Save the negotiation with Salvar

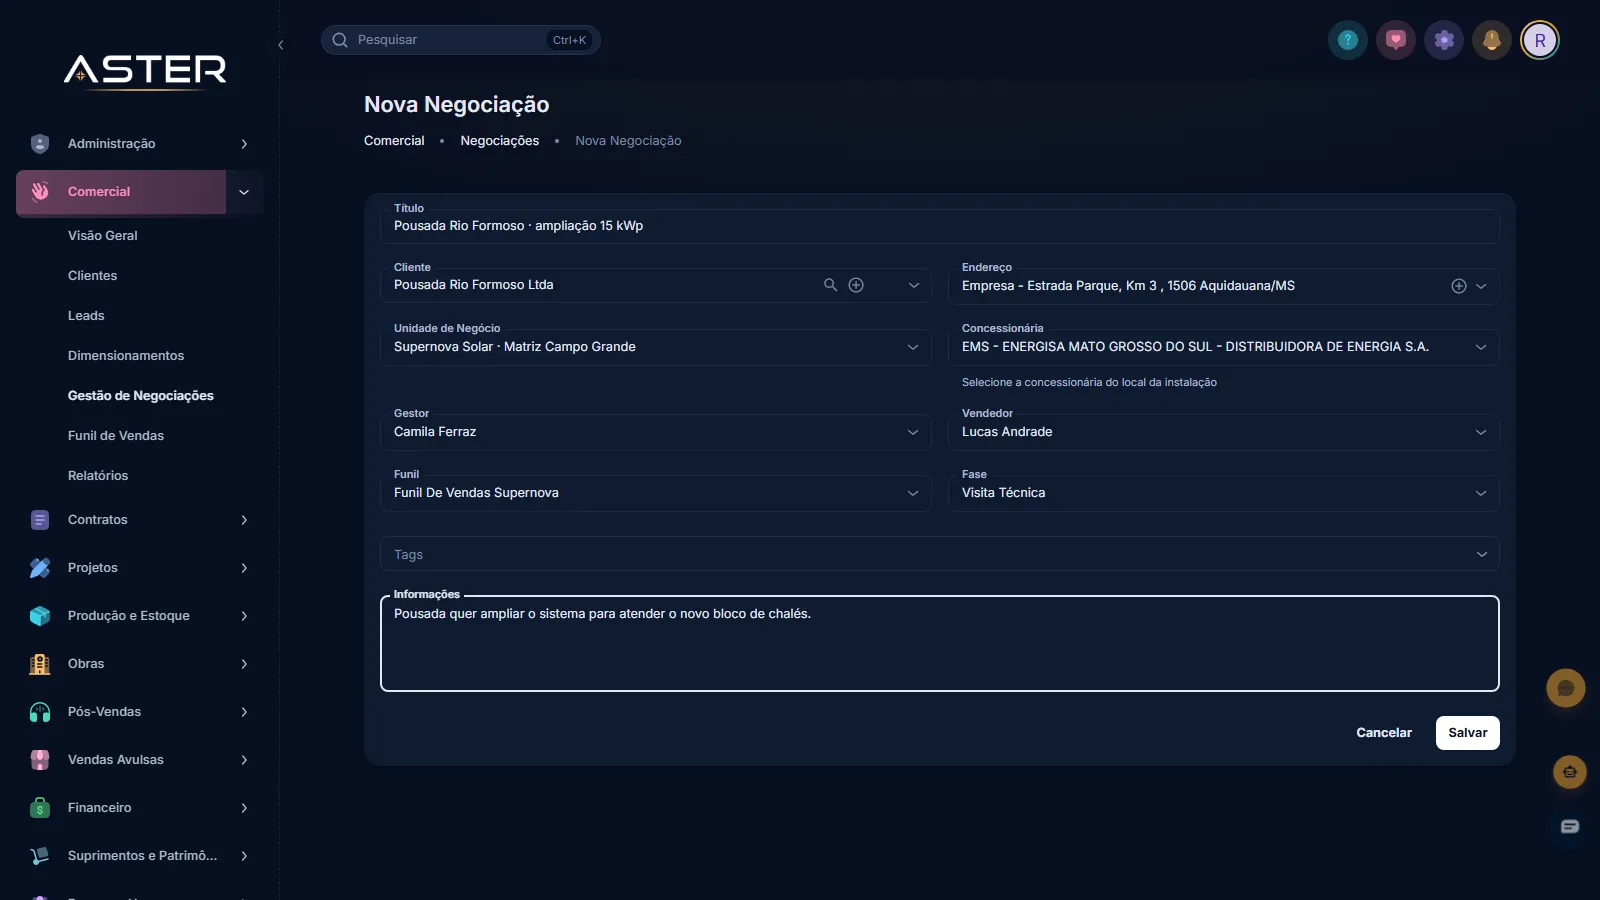(x=1468, y=733)
